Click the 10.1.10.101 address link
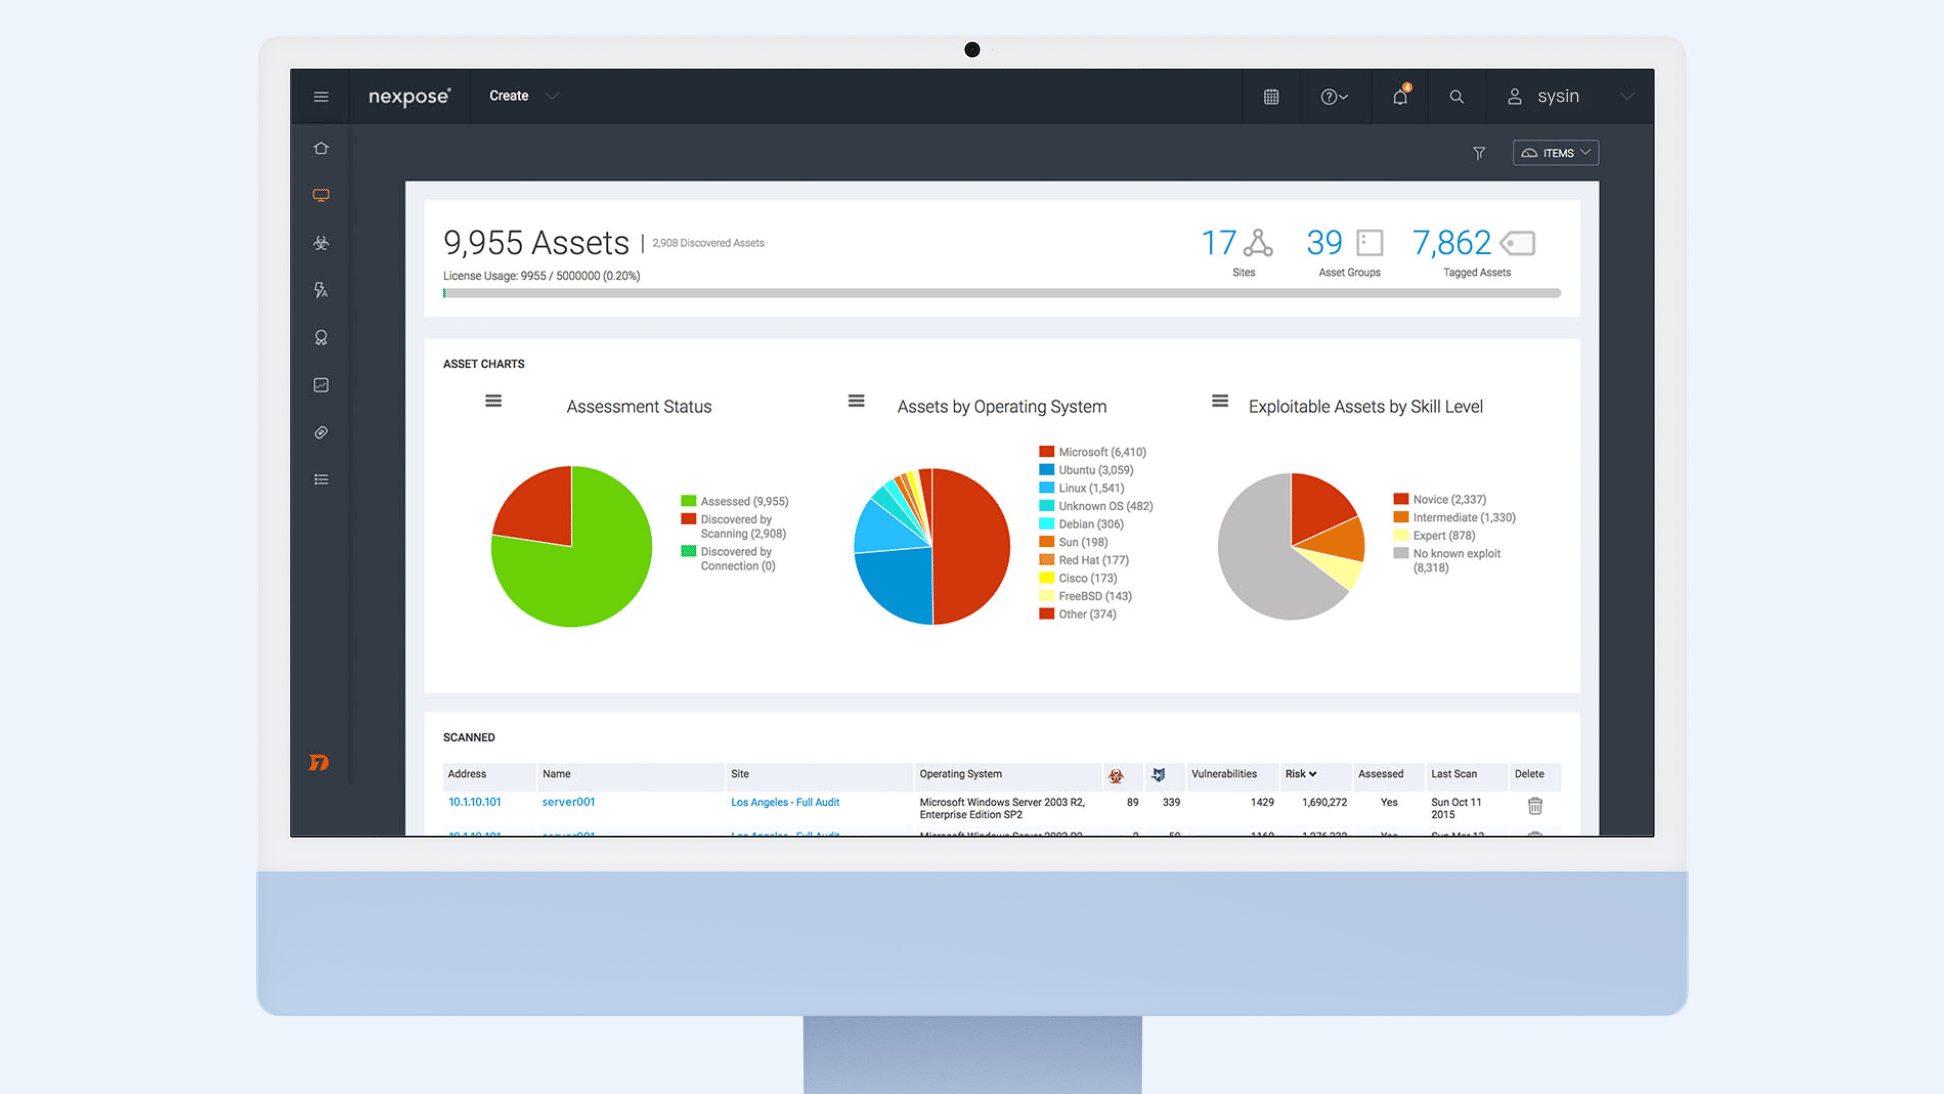The width and height of the screenshot is (1944, 1094). [477, 801]
